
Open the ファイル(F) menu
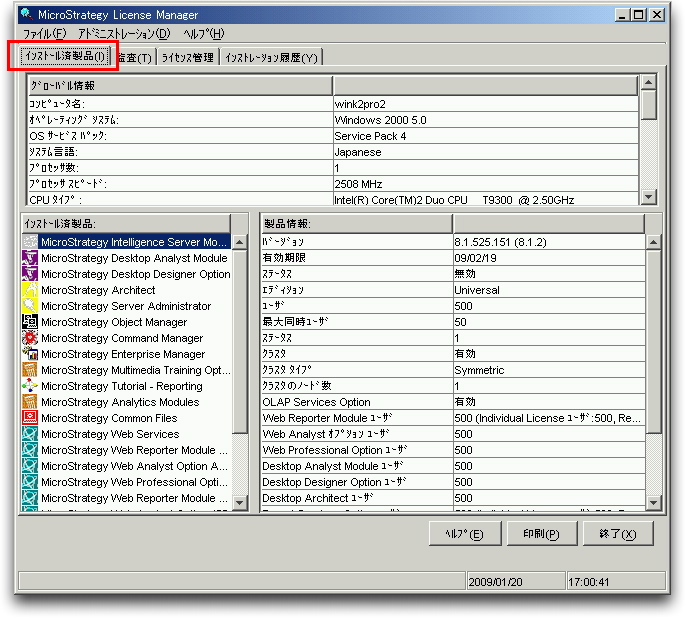(x=44, y=34)
